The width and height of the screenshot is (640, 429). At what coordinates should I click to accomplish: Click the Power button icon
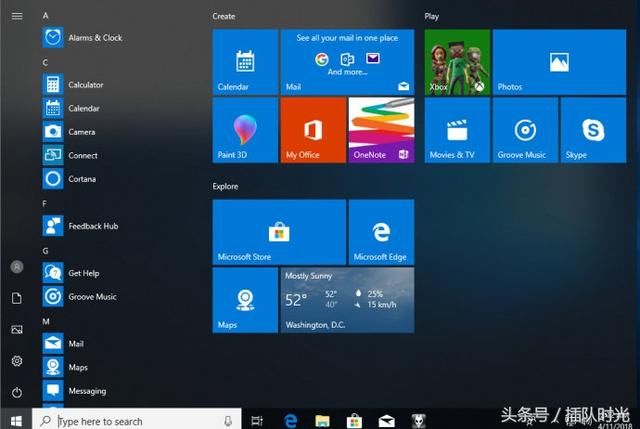pos(17,393)
